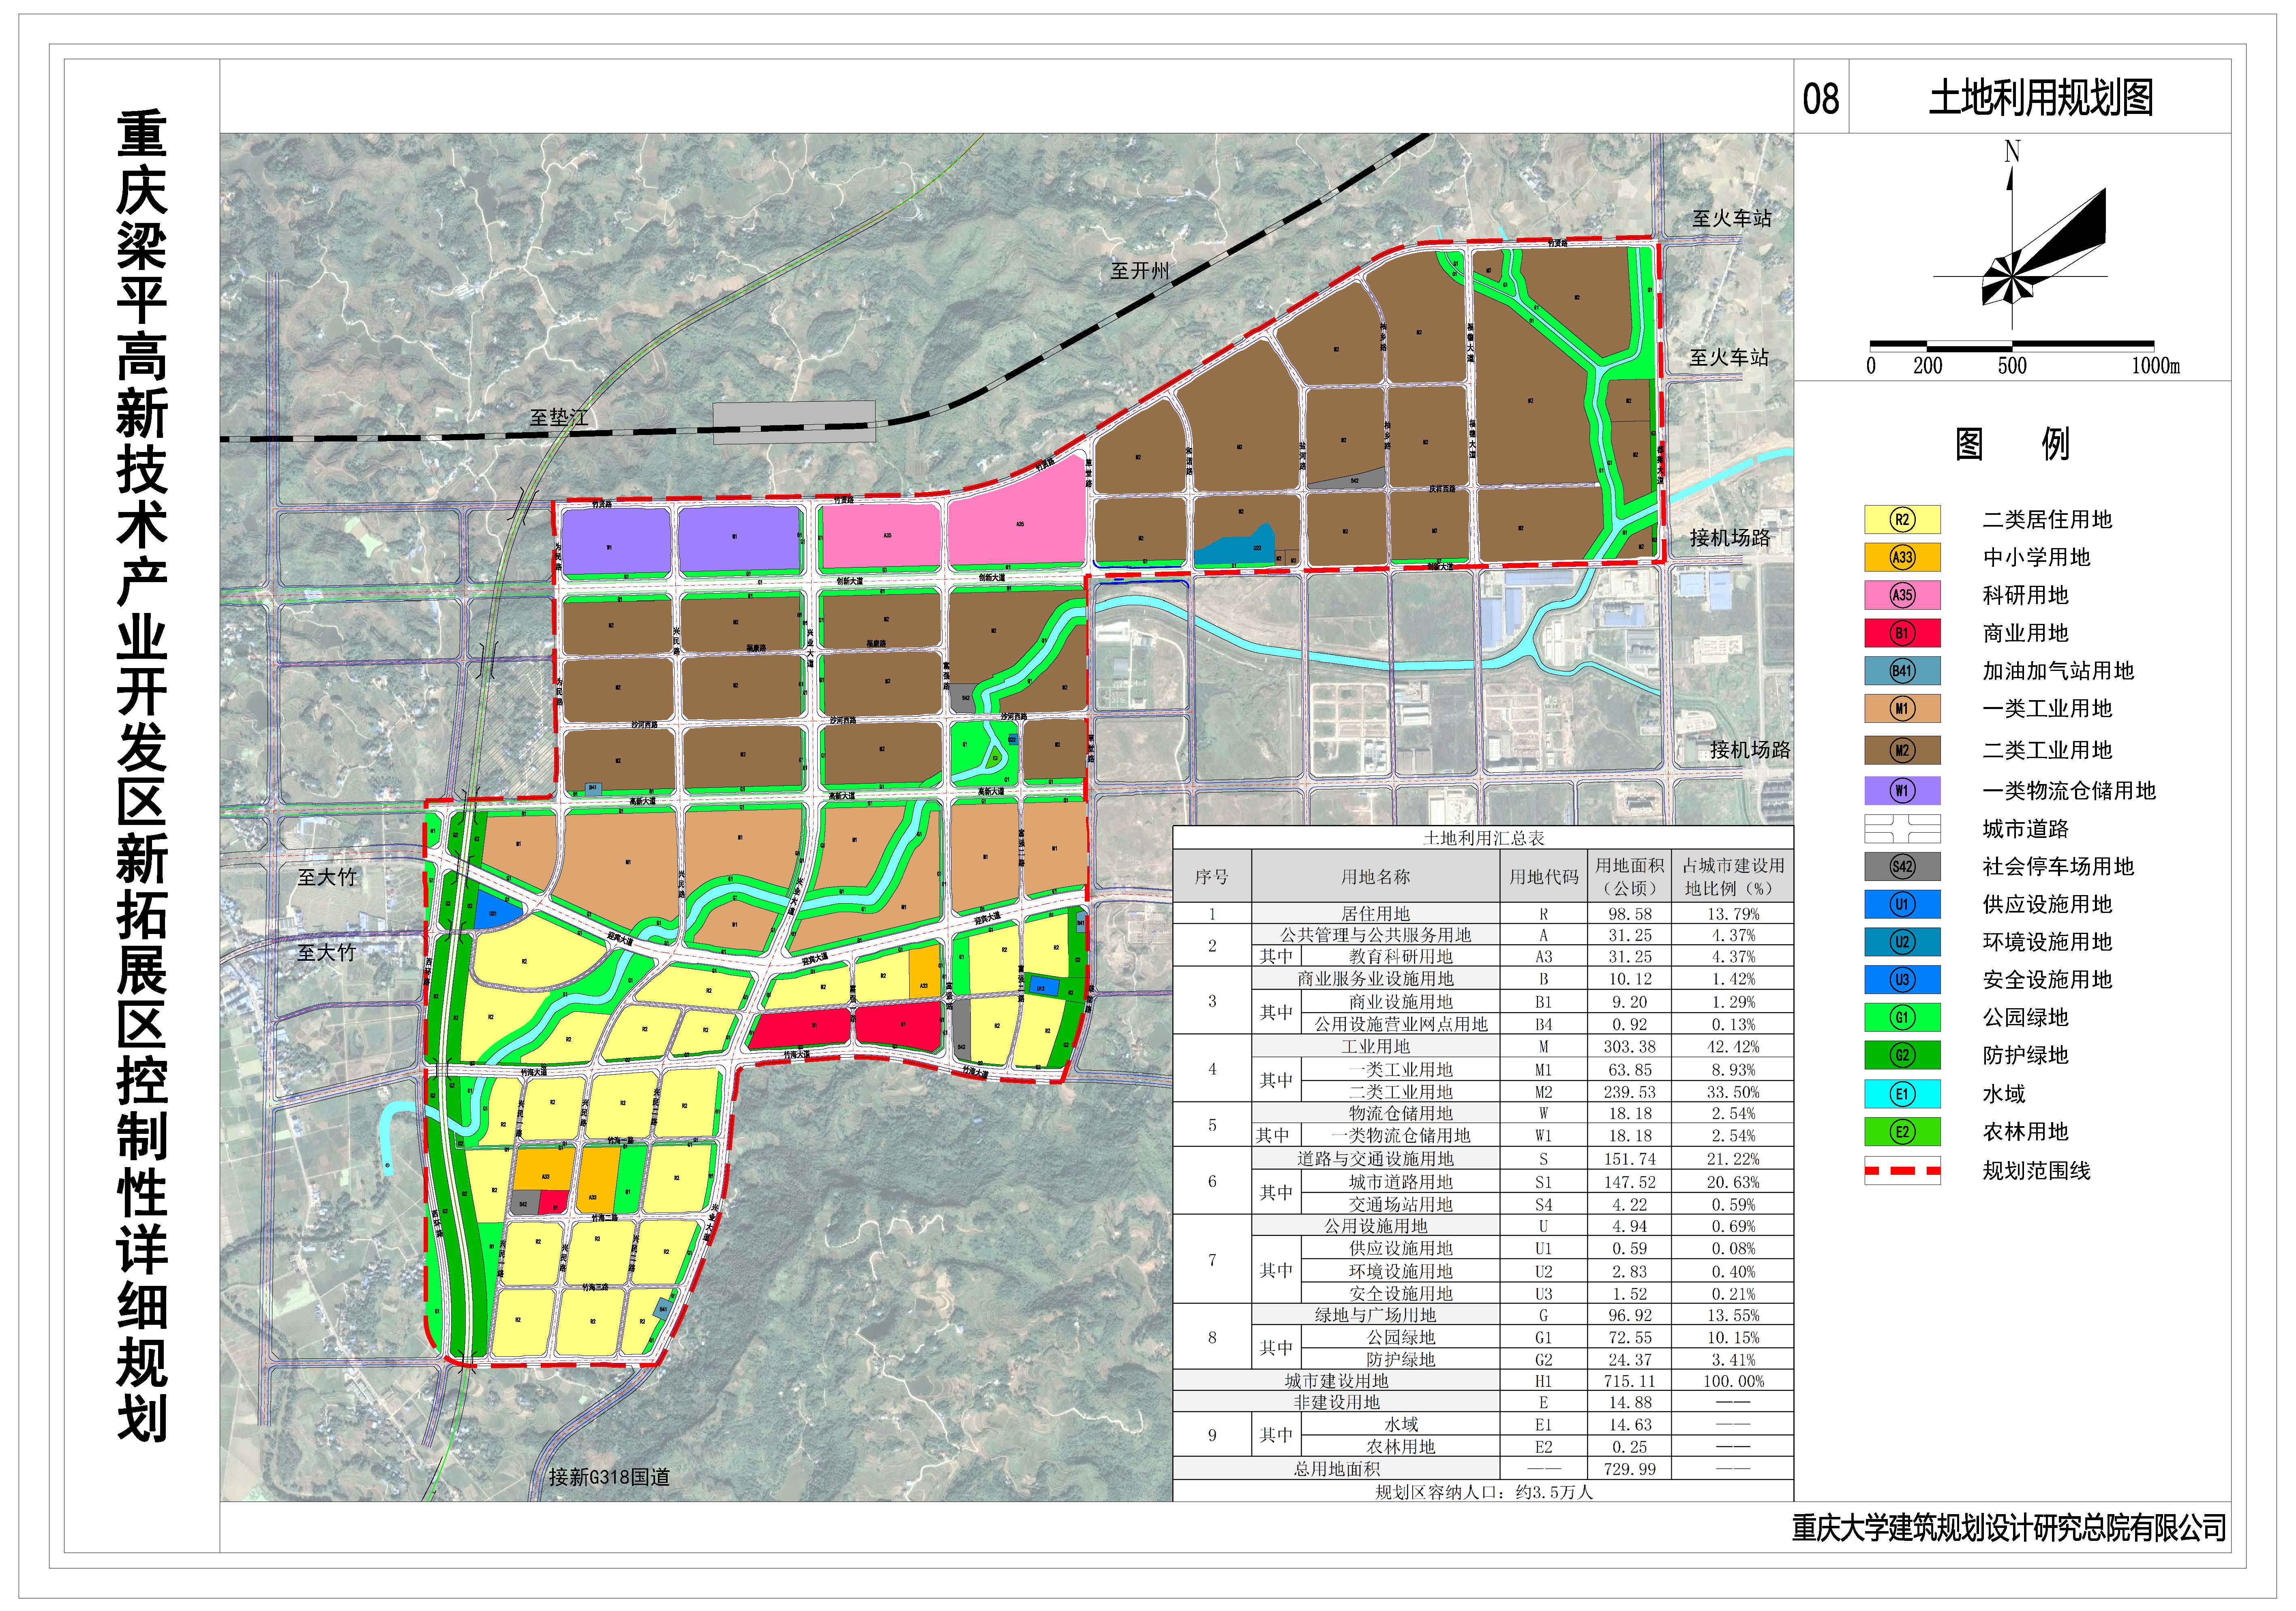Click legend label '科研用地'
2296x1611 pixels.
coord(2025,595)
